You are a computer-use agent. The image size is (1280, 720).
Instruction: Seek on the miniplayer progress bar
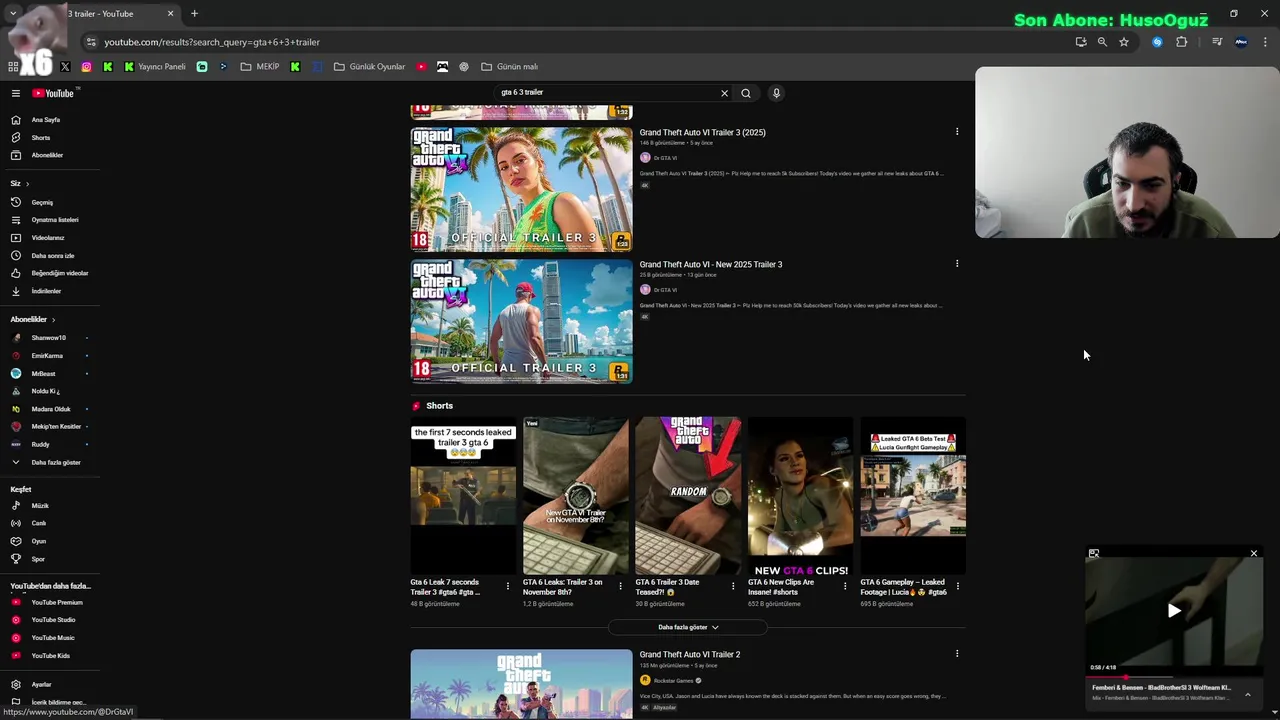[1174, 677]
